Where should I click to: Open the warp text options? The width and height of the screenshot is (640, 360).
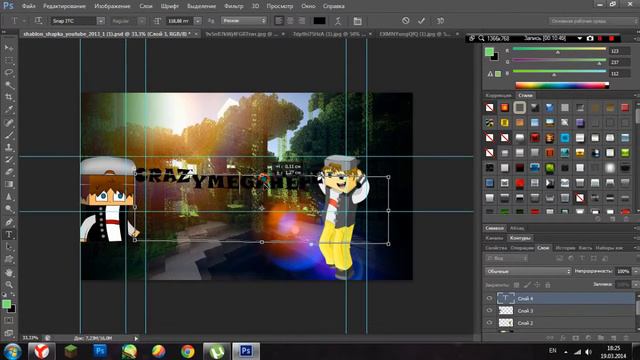pyautogui.click(x=338, y=21)
